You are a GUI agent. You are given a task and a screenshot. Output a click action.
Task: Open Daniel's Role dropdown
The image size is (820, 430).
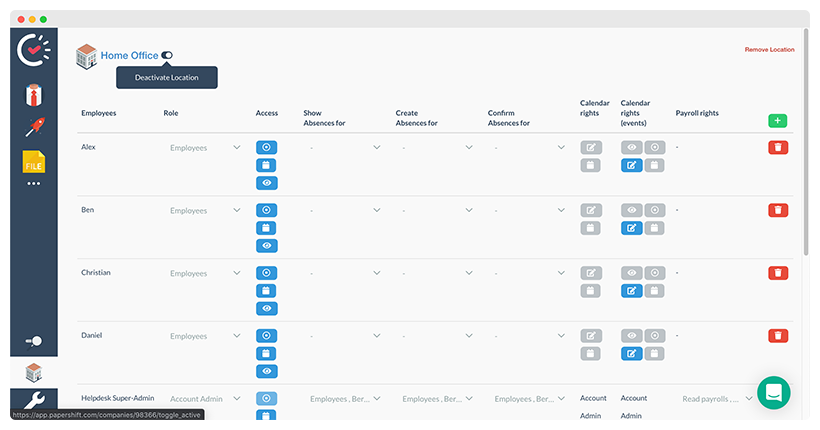[204, 336]
